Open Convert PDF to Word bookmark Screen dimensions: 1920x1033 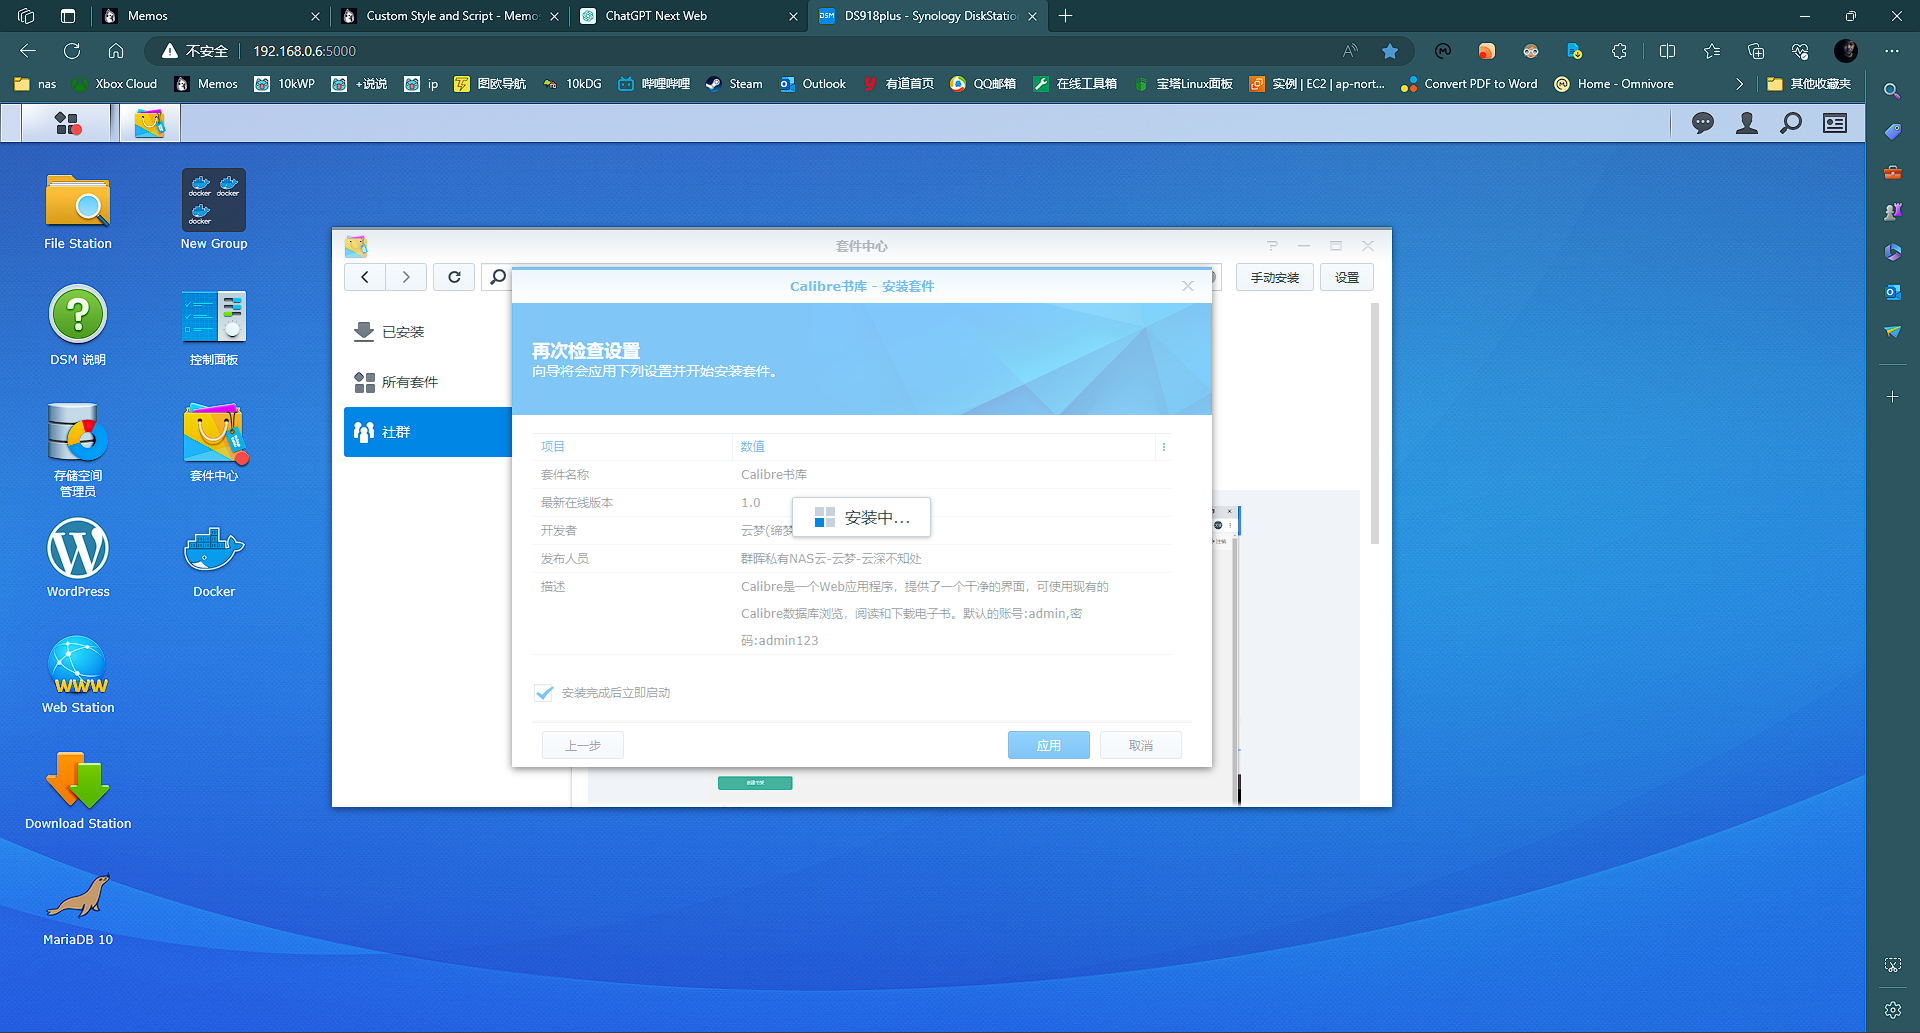coord(1469,84)
